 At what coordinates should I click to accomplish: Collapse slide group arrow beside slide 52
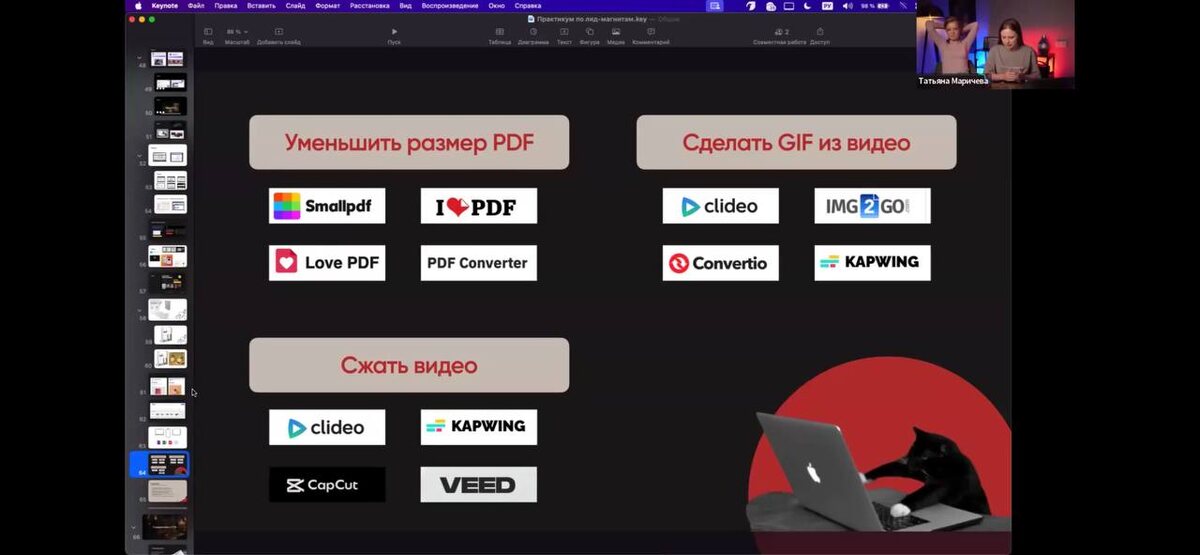(139, 155)
